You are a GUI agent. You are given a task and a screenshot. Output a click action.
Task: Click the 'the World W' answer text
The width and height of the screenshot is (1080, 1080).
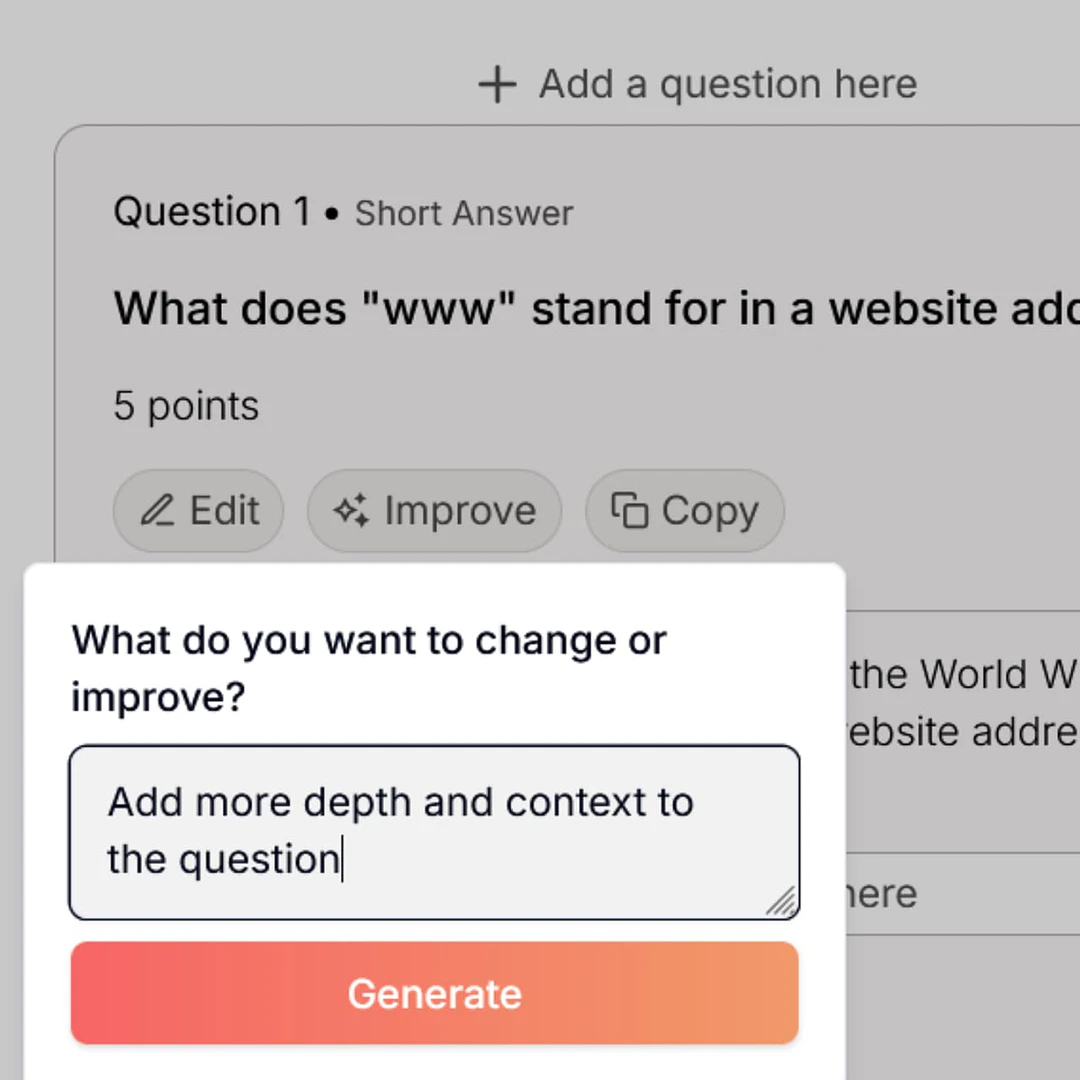963,675
